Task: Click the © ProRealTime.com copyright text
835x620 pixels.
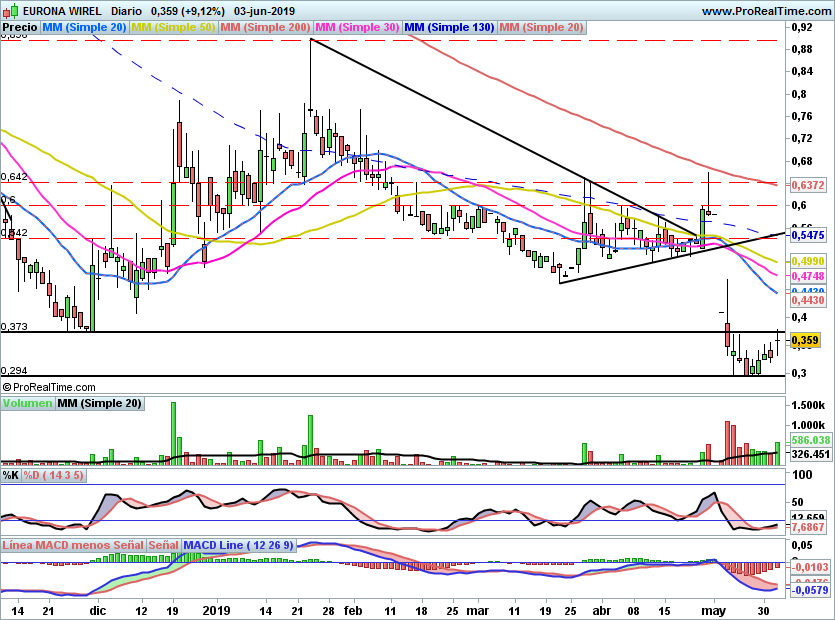Action: [x=49, y=387]
